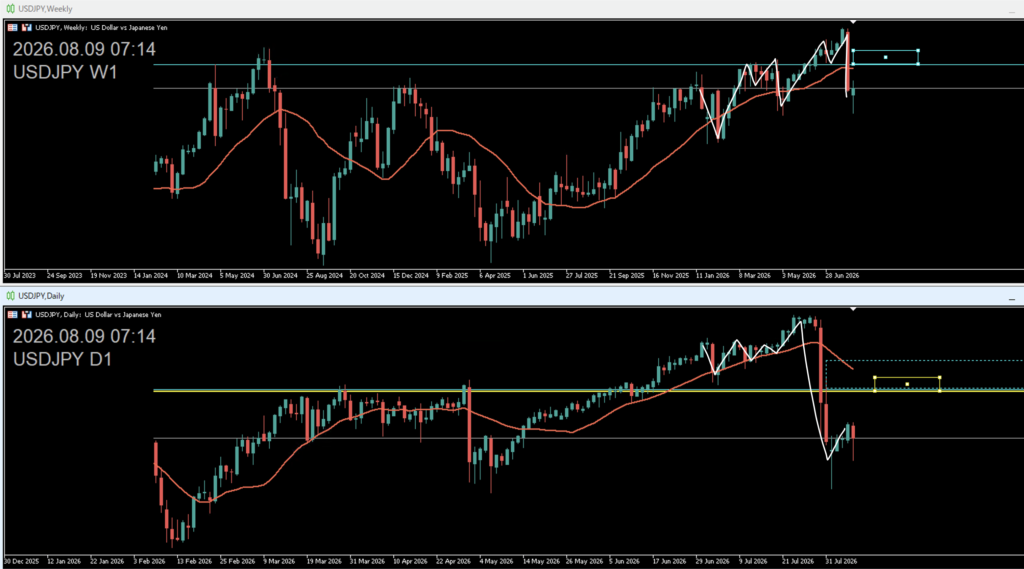
Task: Minimize the USDJPY,Weekly chart window
Action: click(1012, 11)
